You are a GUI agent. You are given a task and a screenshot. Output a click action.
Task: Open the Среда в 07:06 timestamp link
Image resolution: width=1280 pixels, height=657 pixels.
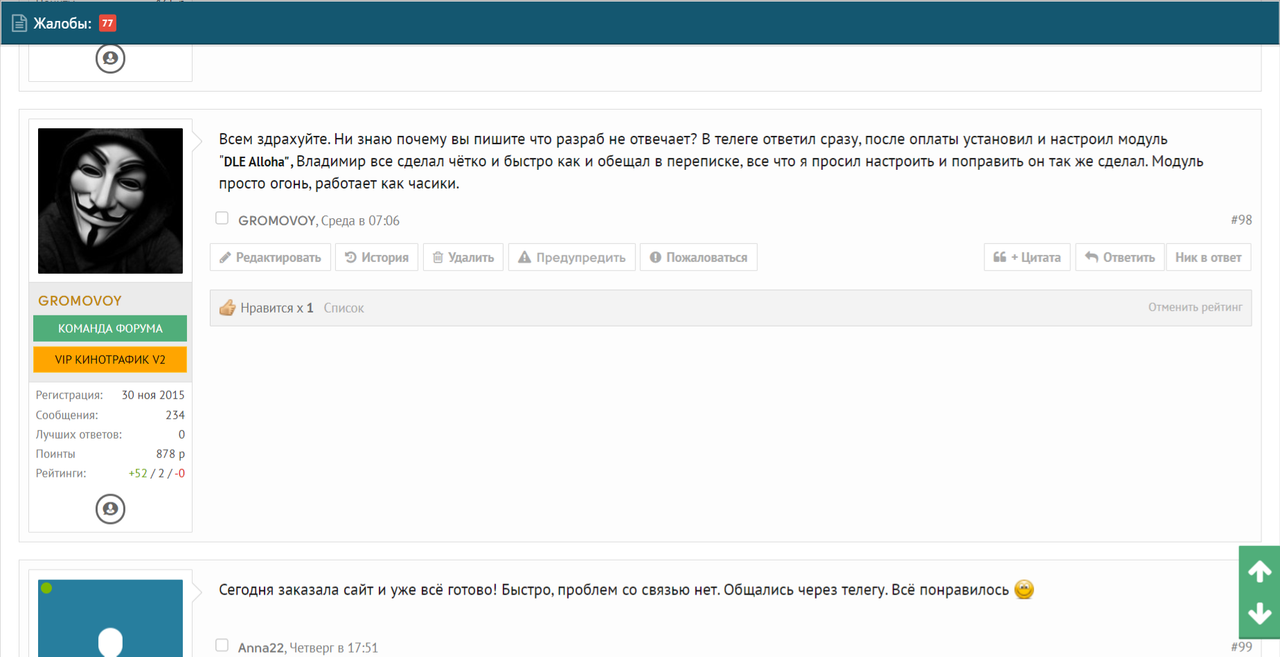click(x=360, y=220)
